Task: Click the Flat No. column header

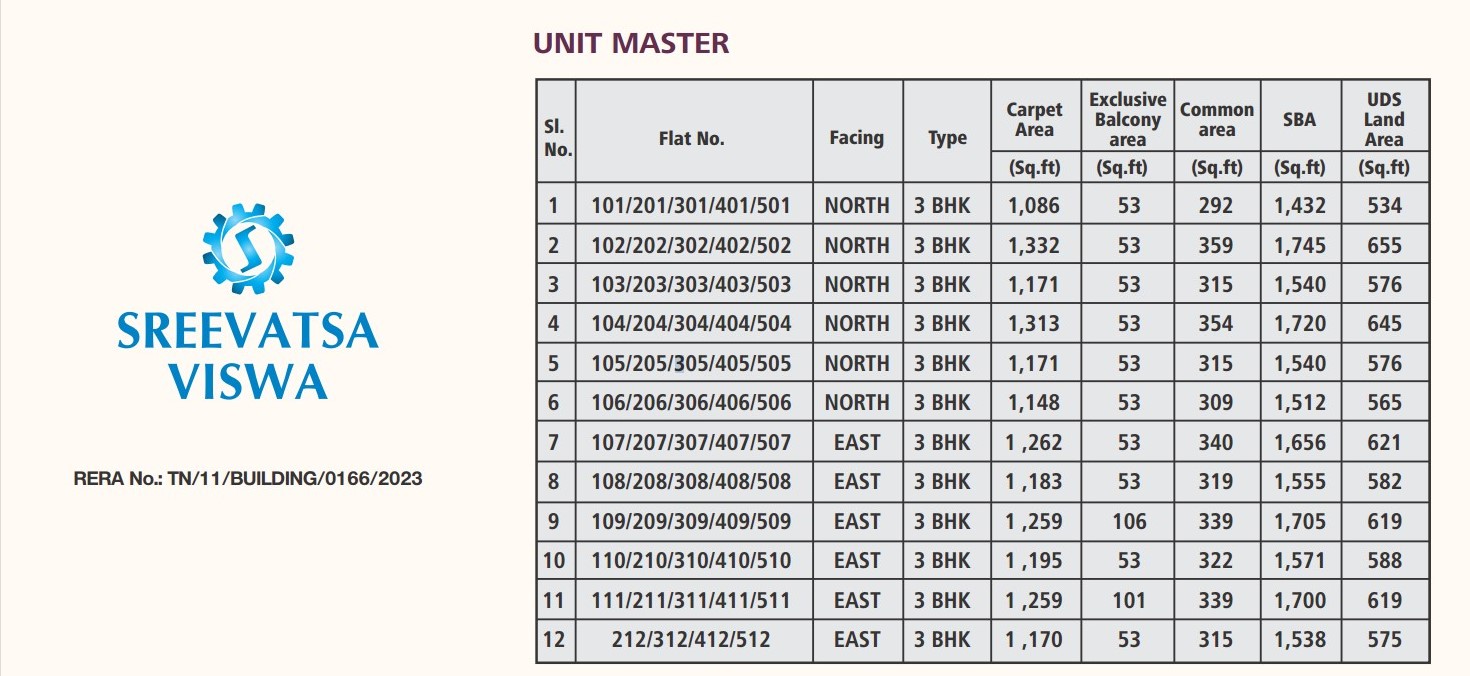Action: tap(692, 139)
